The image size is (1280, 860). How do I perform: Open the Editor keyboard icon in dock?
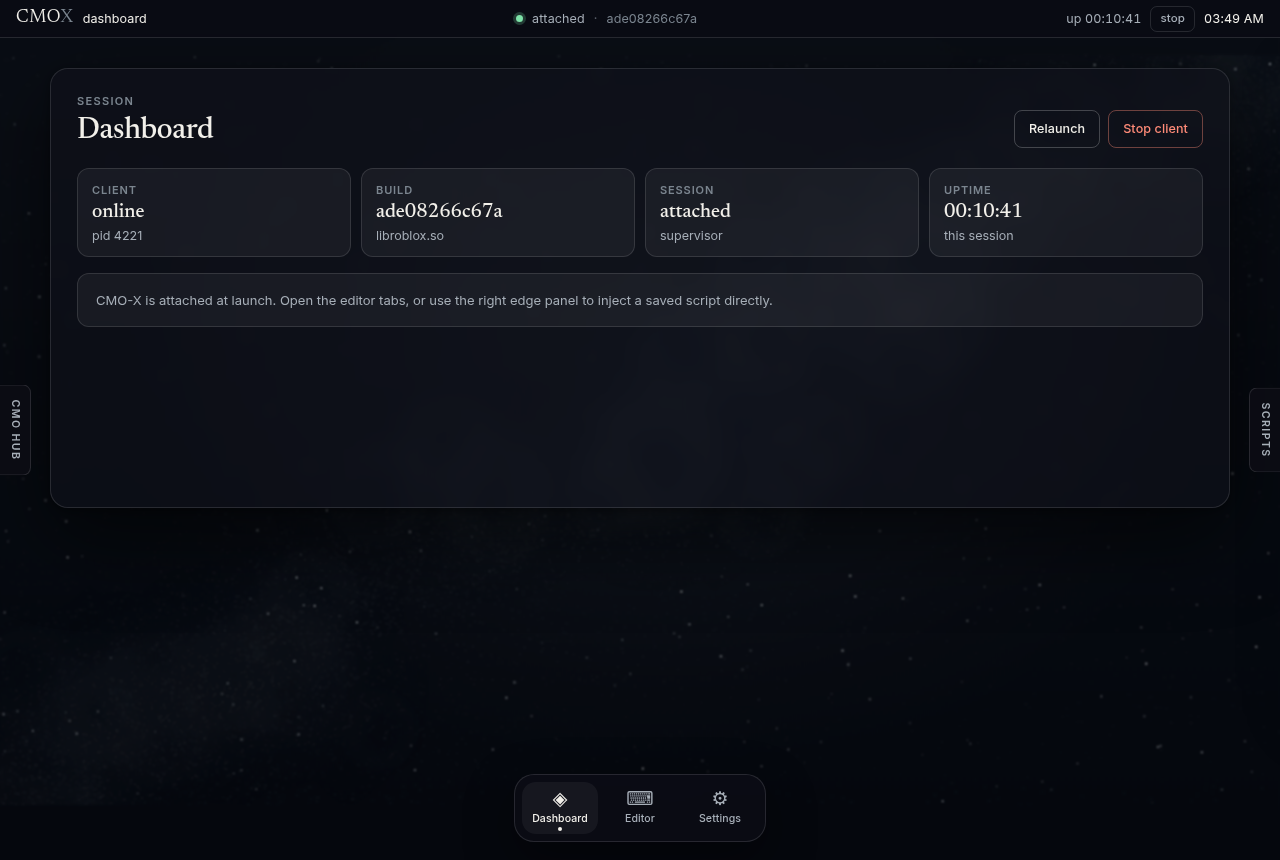pyautogui.click(x=640, y=798)
